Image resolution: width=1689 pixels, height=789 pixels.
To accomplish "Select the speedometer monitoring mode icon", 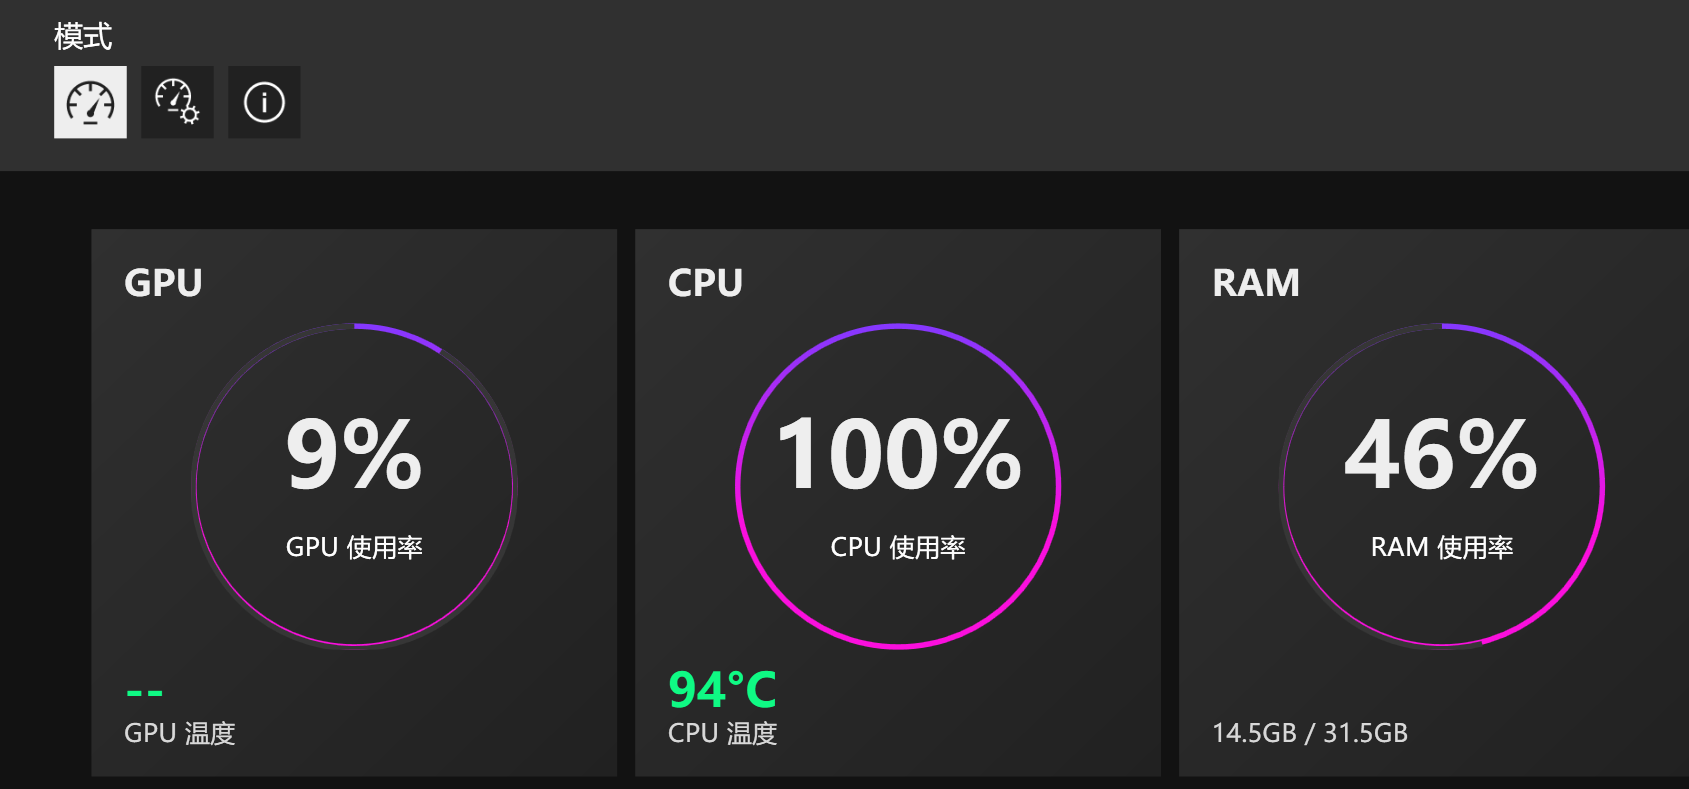I will pyautogui.click(x=90, y=102).
